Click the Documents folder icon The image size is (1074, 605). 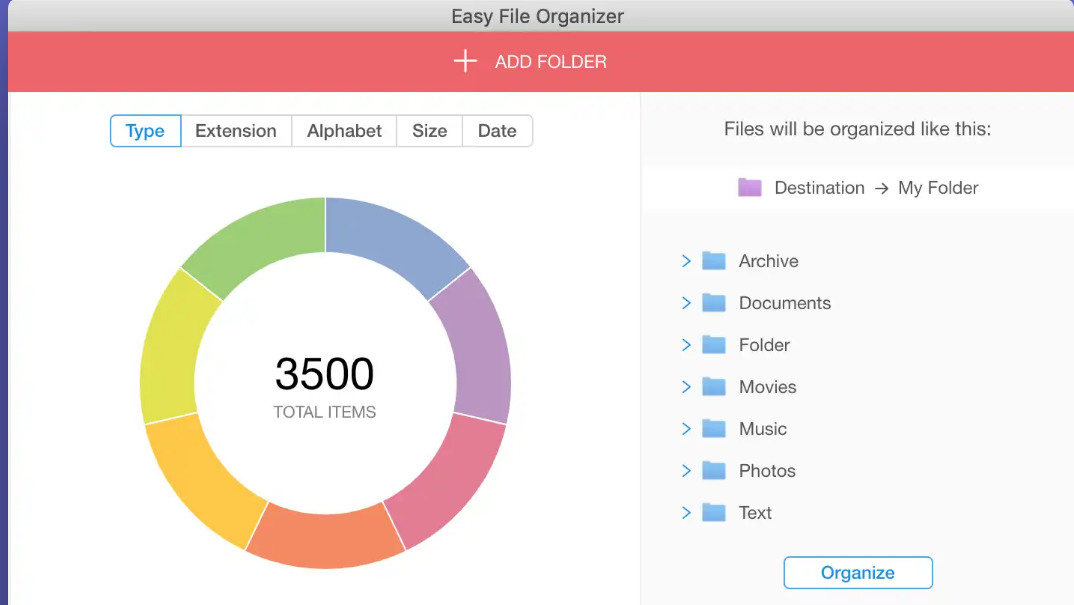[x=714, y=303]
